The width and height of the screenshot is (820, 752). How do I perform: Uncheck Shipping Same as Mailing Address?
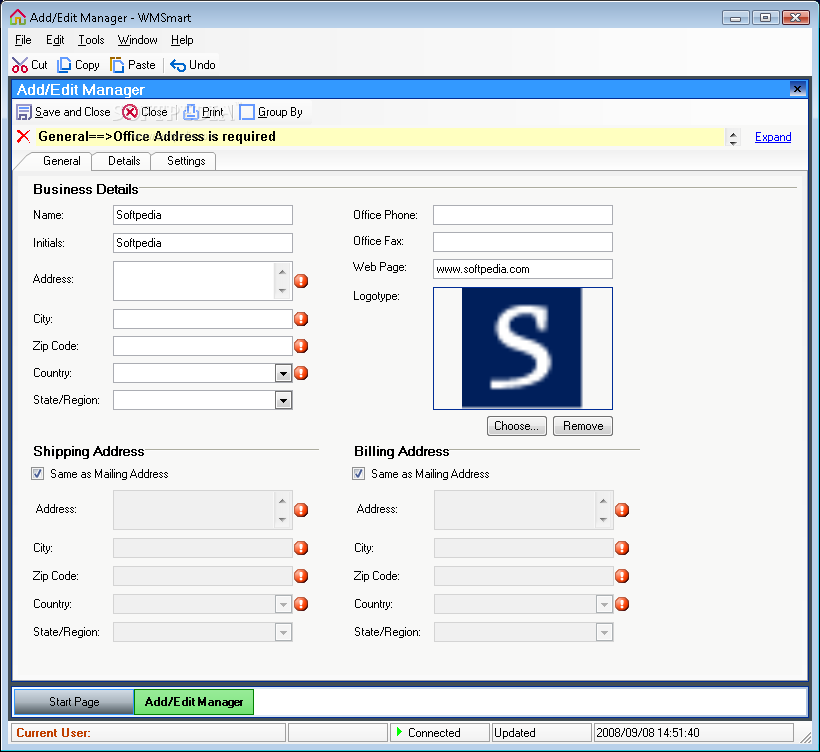click(38, 474)
